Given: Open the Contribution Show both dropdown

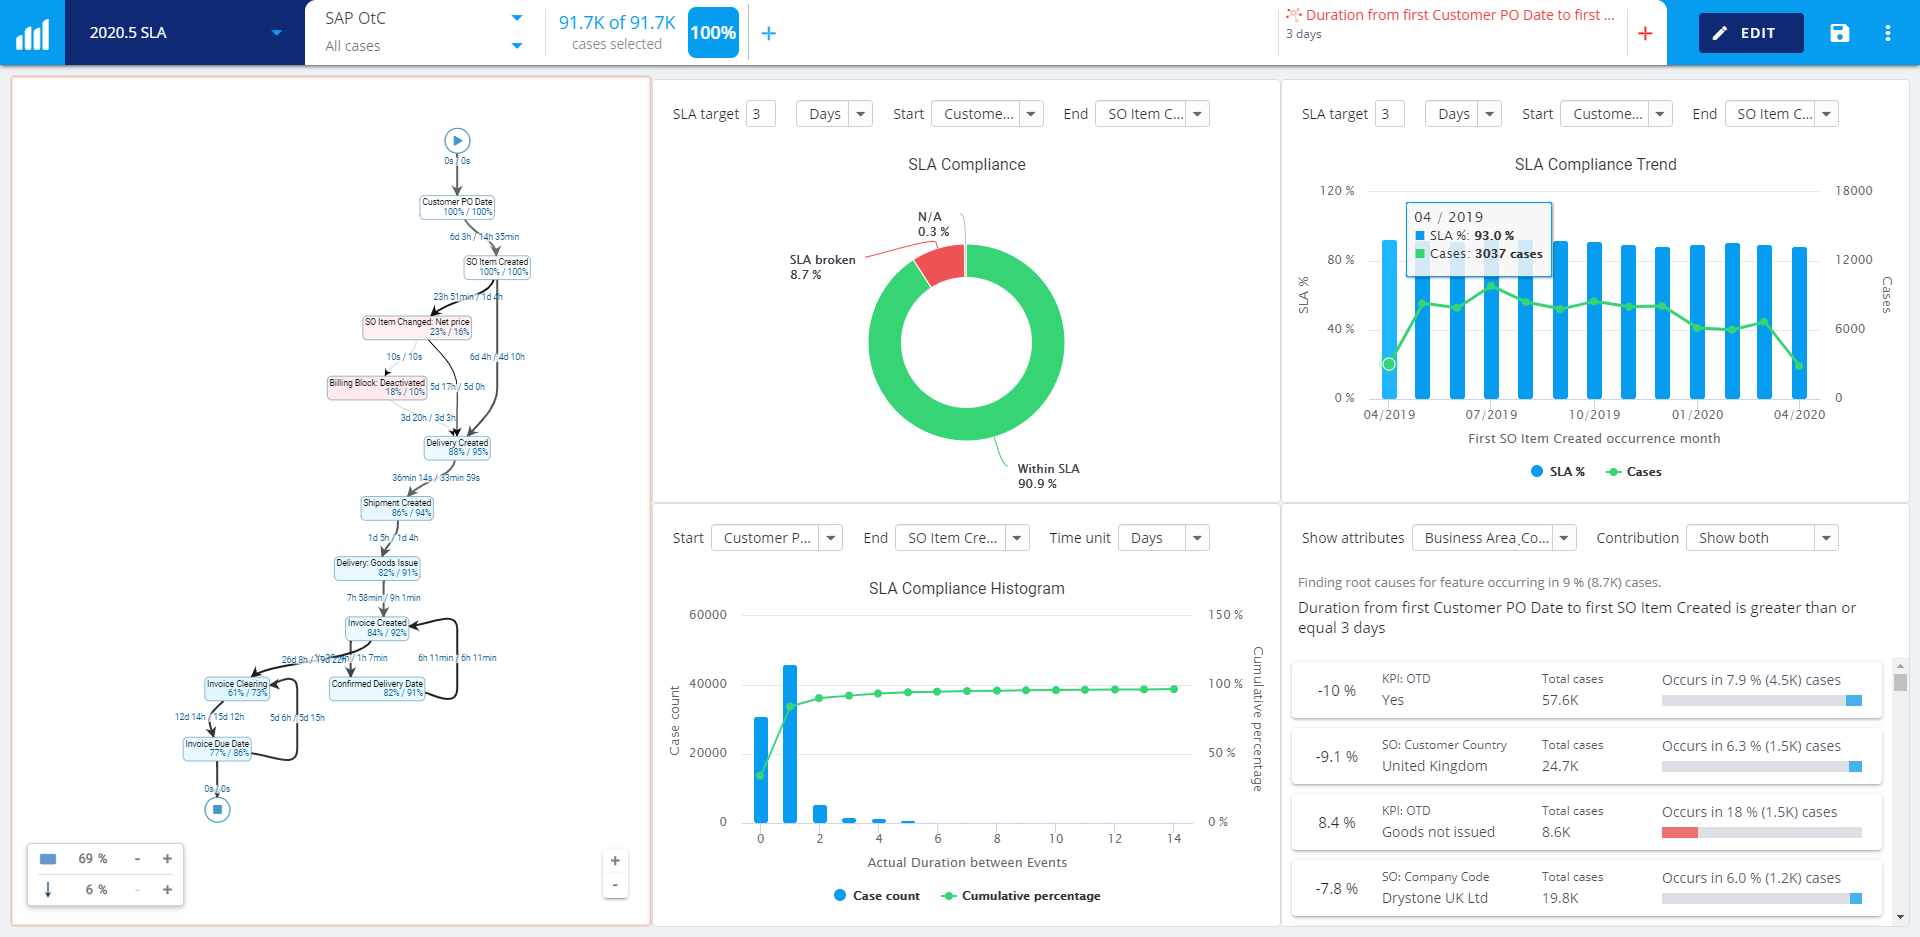Looking at the screenshot, I should pos(1761,537).
